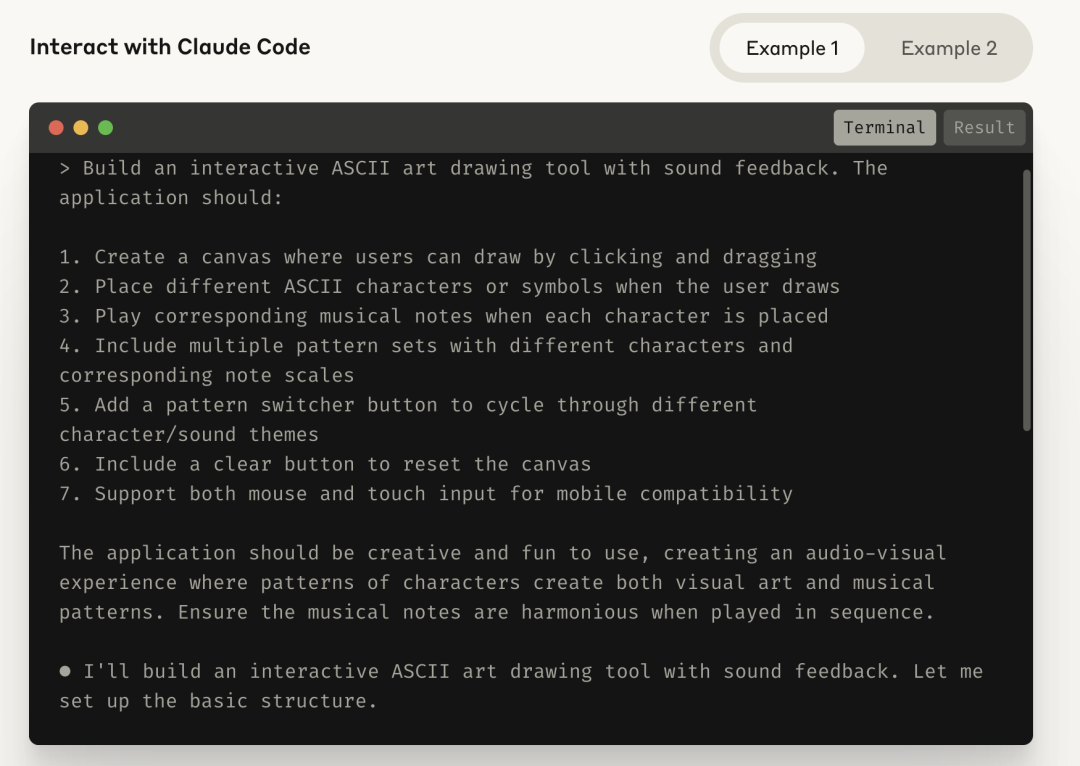Image resolution: width=1080 pixels, height=766 pixels.
Task: Switch to the Example 2 tab
Action: [948, 47]
